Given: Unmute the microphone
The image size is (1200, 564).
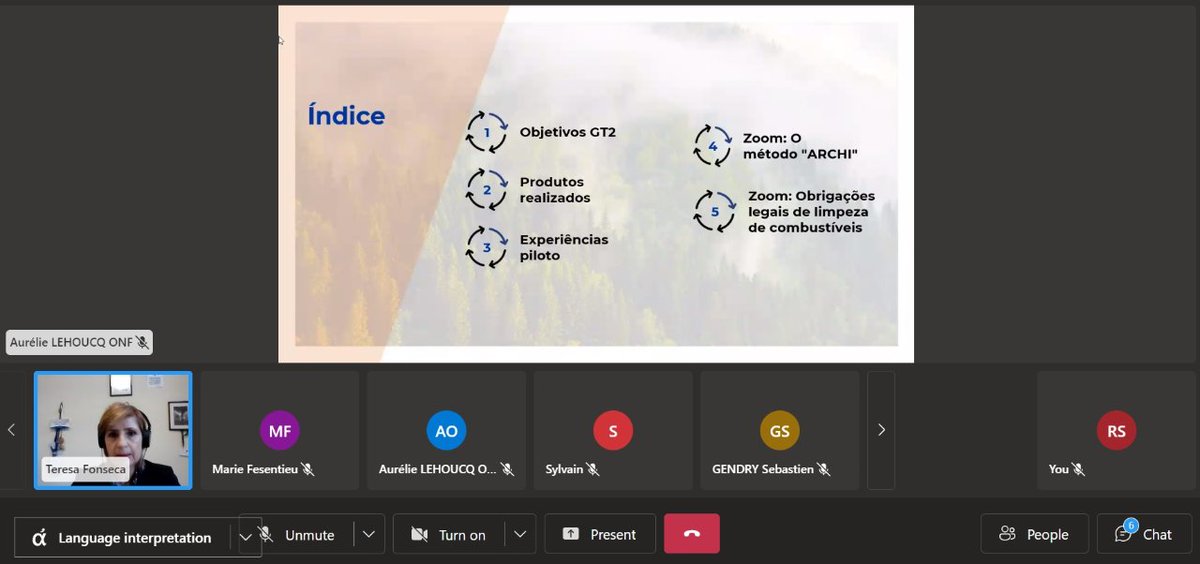Looking at the screenshot, I should (298, 535).
